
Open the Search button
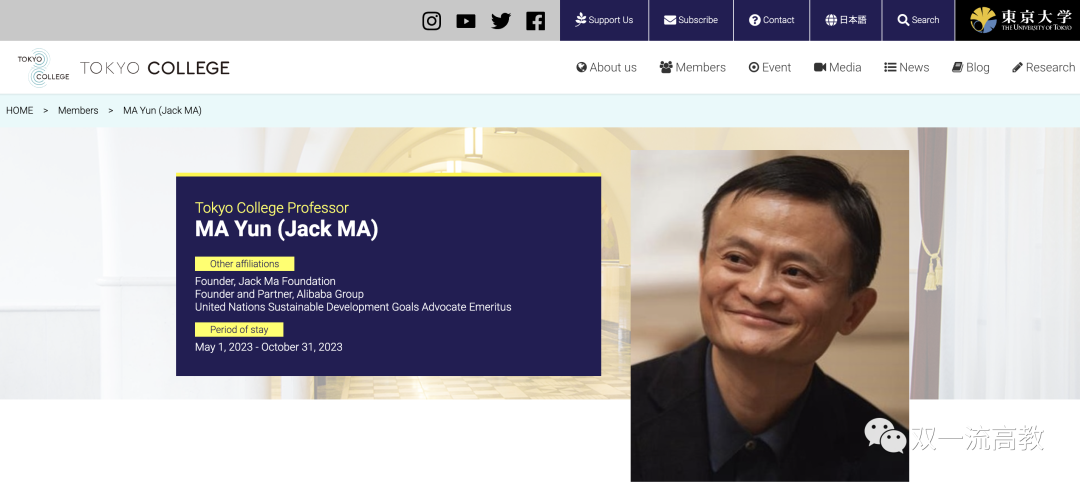pyautogui.click(x=918, y=20)
